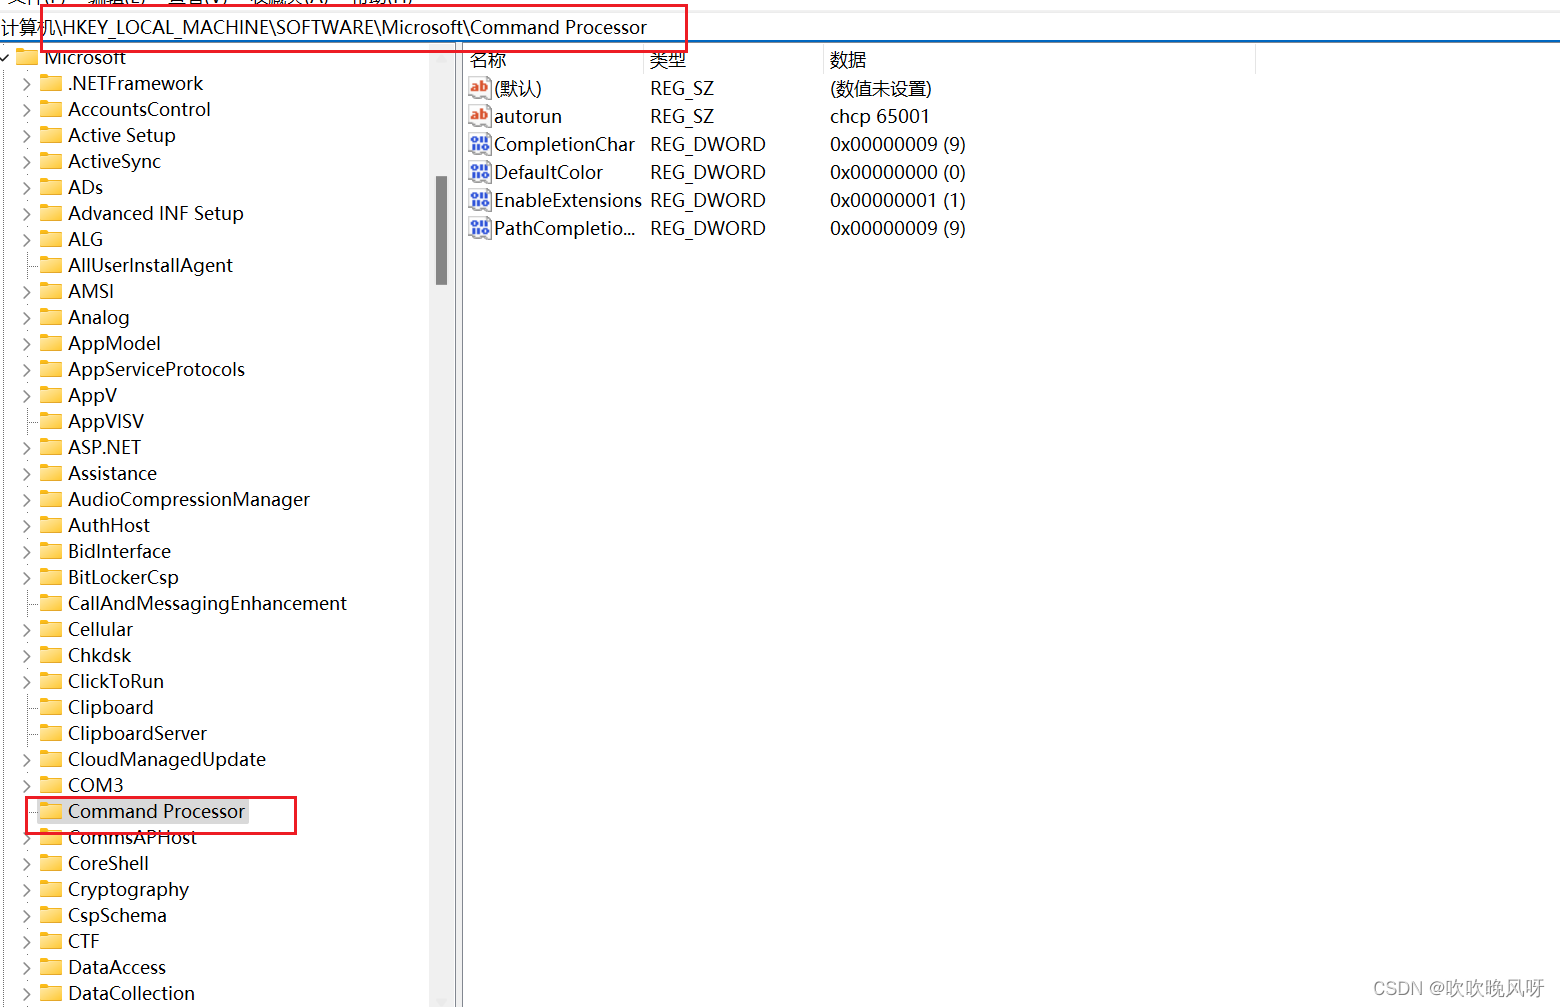Image resolution: width=1560 pixels, height=1007 pixels.
Task: Click the (默认) string value icon
Action: click(480, 88)
